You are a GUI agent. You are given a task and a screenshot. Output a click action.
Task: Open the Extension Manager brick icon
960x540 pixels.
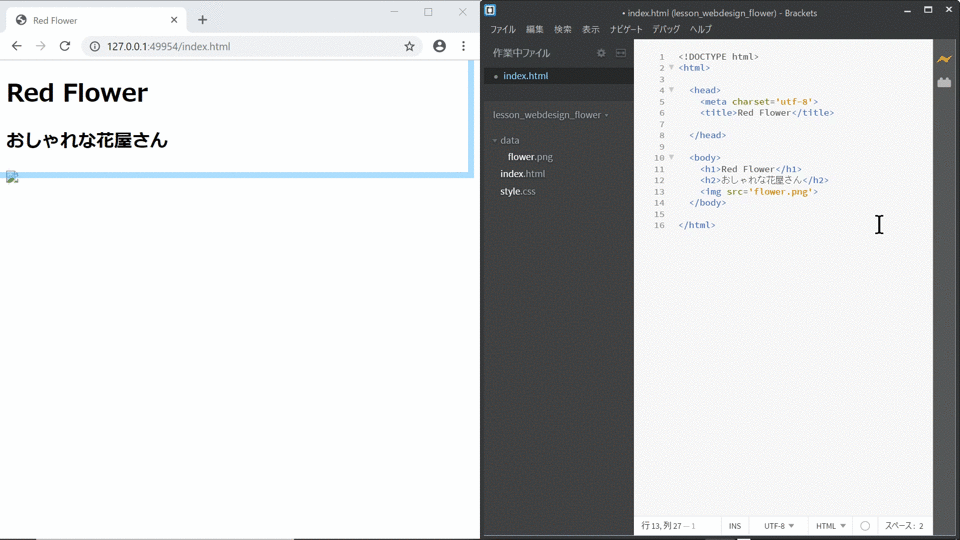point(944,82)
